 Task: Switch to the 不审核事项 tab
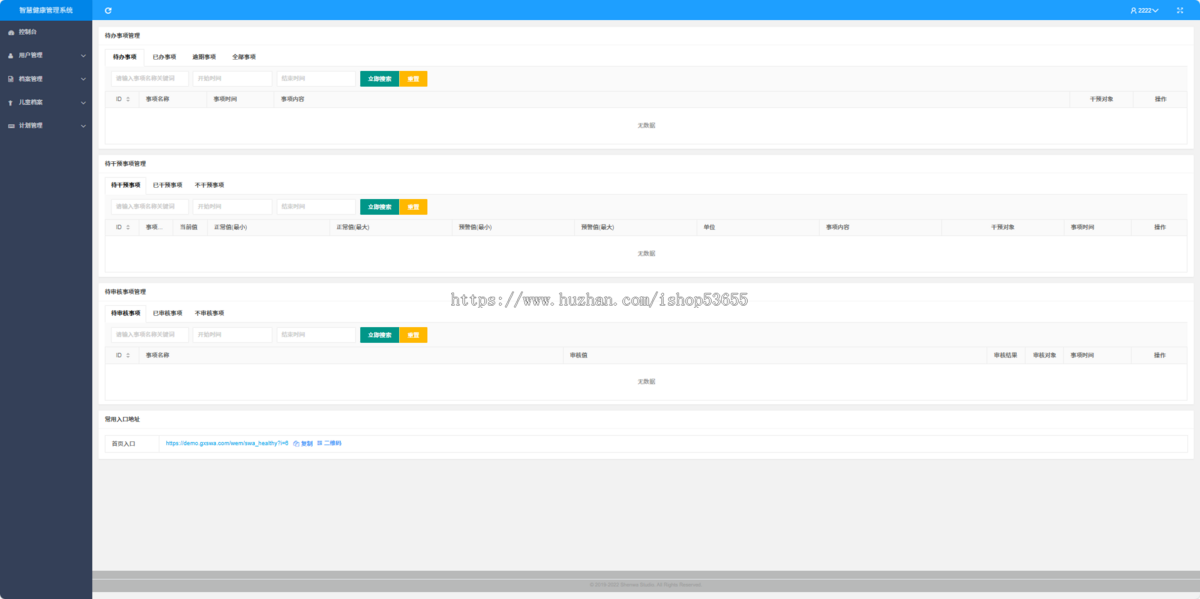click(x=210, y=313)
